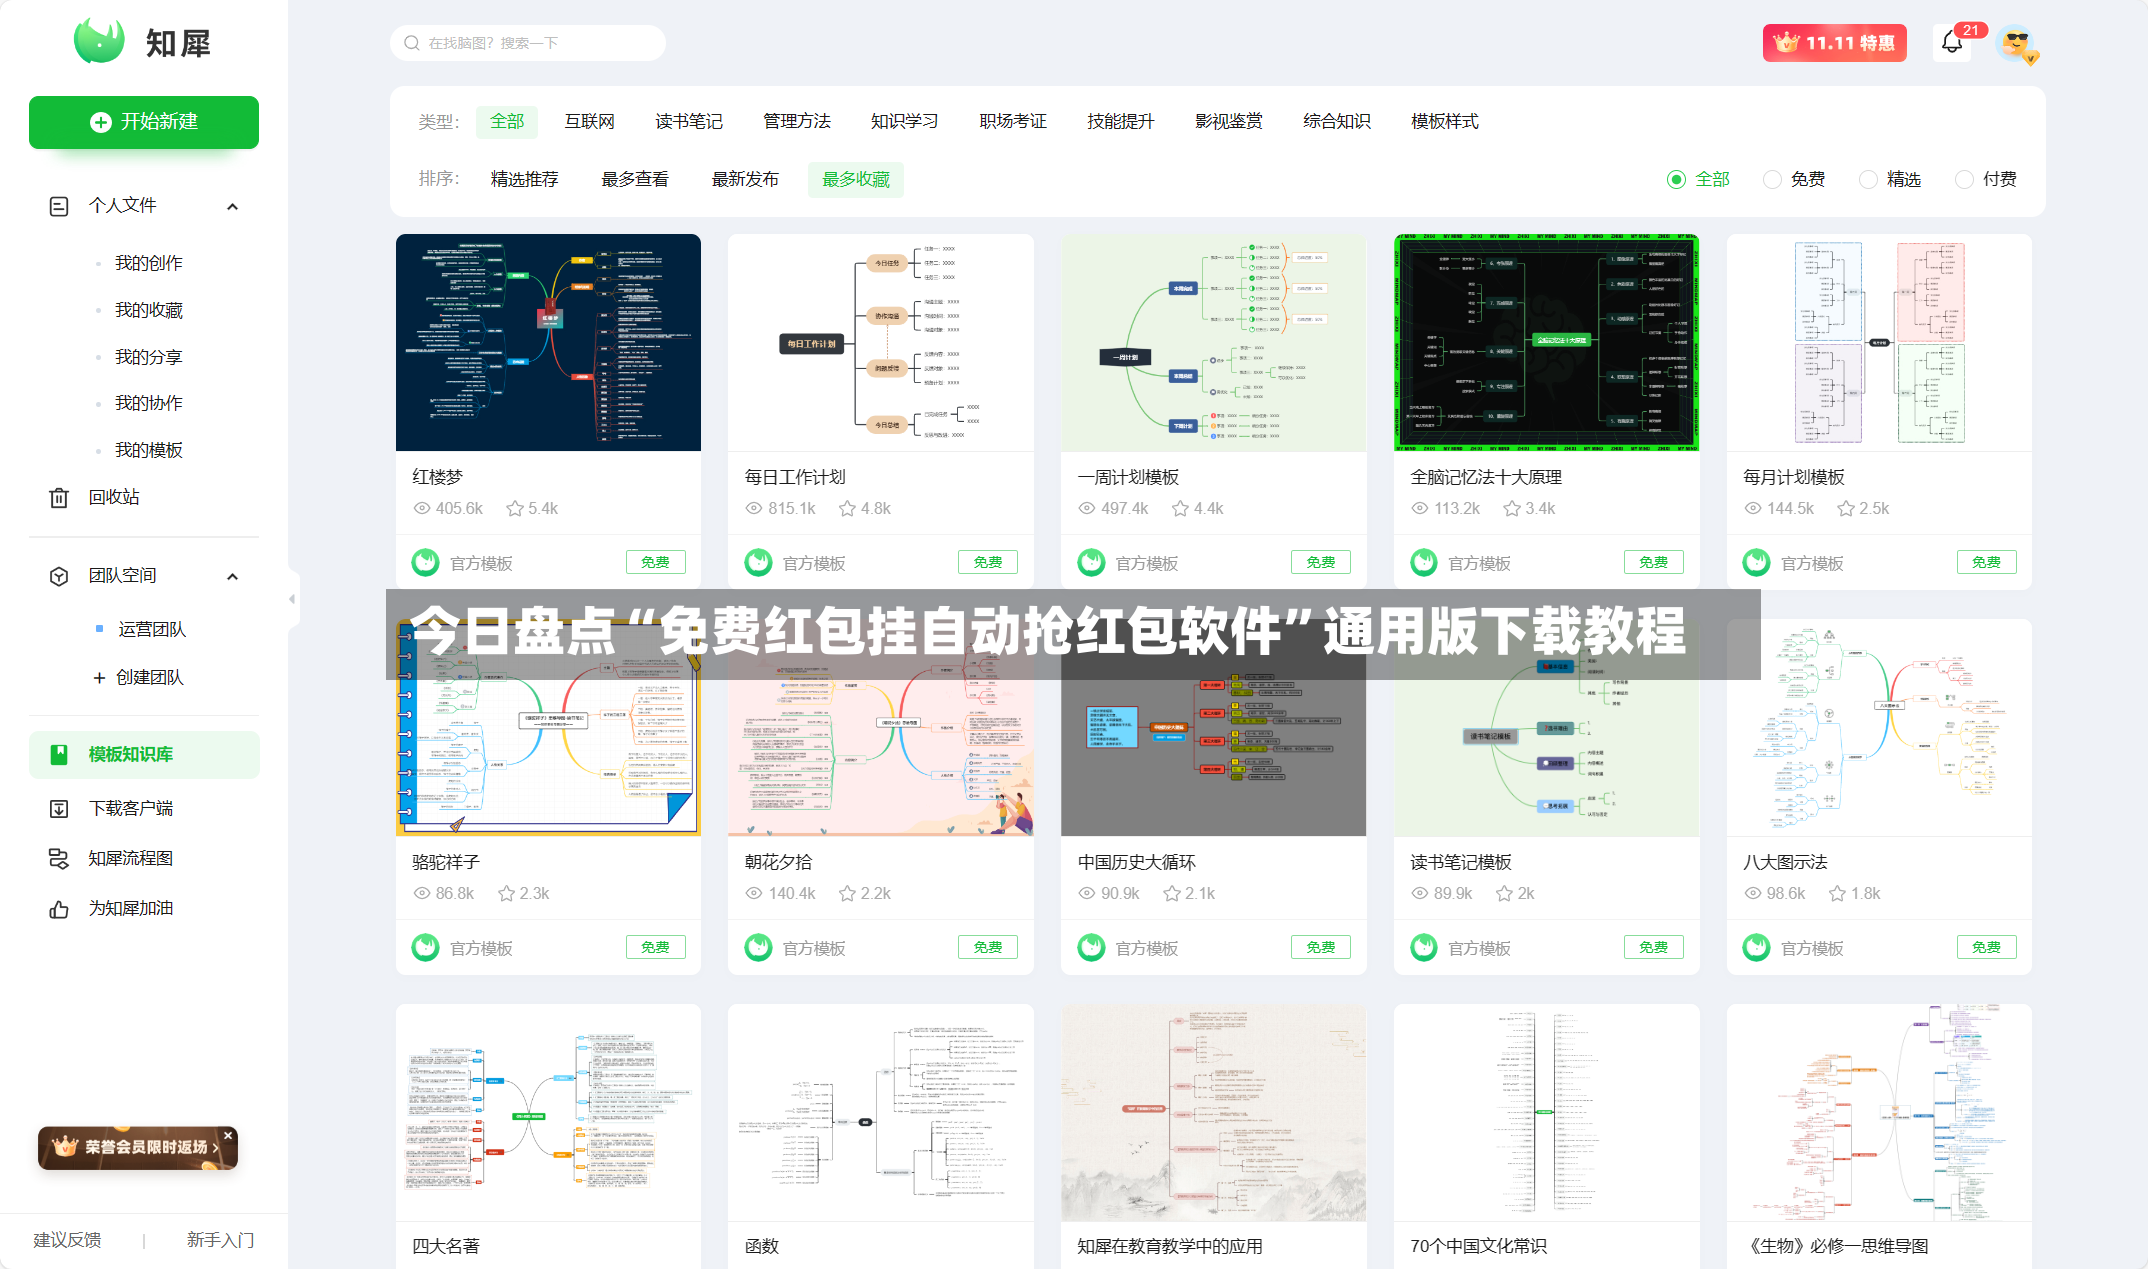Click the star icon on 骆驼祥子 card
The width and height of the screenshot is (2148, 1269).
[507, 894]
